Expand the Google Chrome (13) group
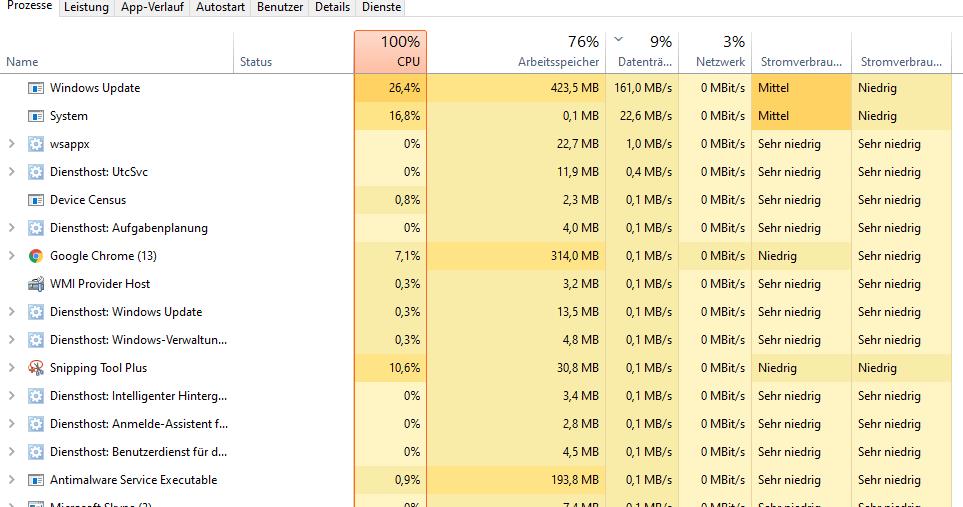The image size is (963, 507). pyautogui.click(x=11, y=256)
